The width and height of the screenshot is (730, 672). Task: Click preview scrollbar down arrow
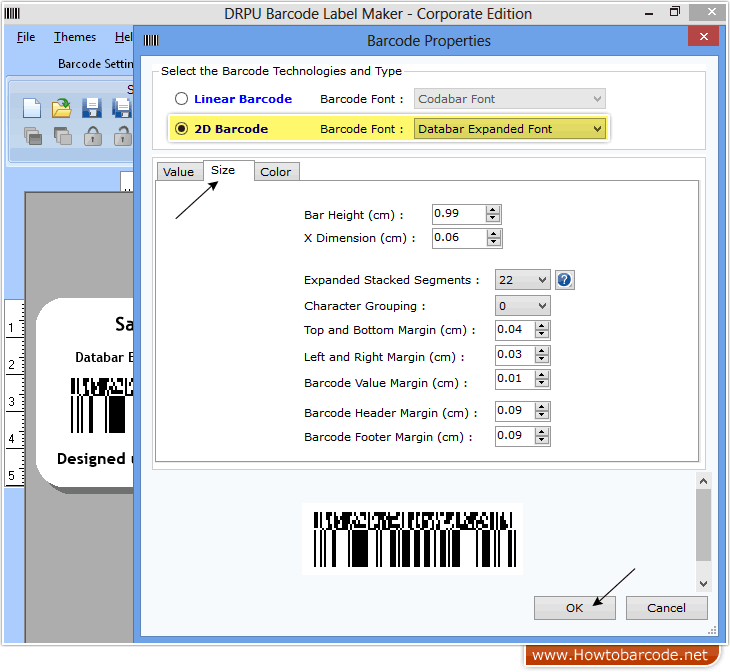[x=703, y=584]
